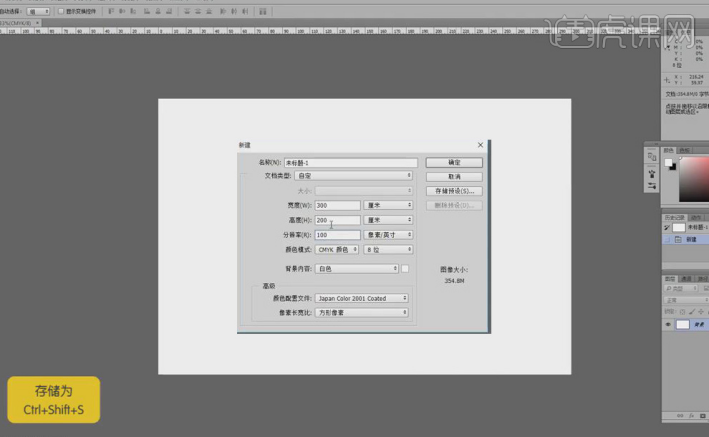Image resolution: width=709 pixels, height=437 pixels.
Task: Click the 名称 name input field
Action: click(350, 162)
